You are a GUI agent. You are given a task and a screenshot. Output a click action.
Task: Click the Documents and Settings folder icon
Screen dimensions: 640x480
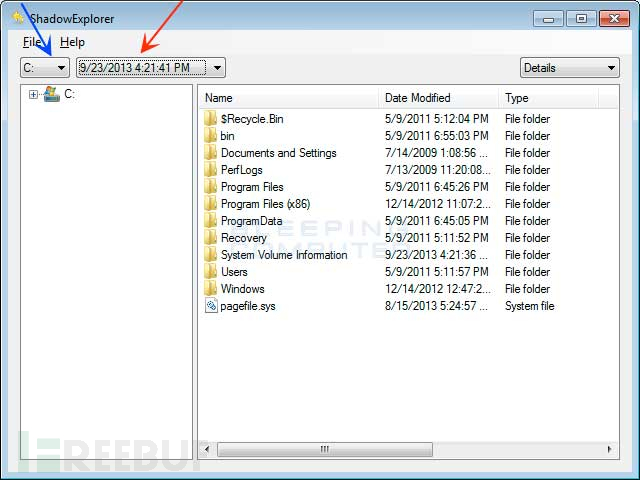211,153
